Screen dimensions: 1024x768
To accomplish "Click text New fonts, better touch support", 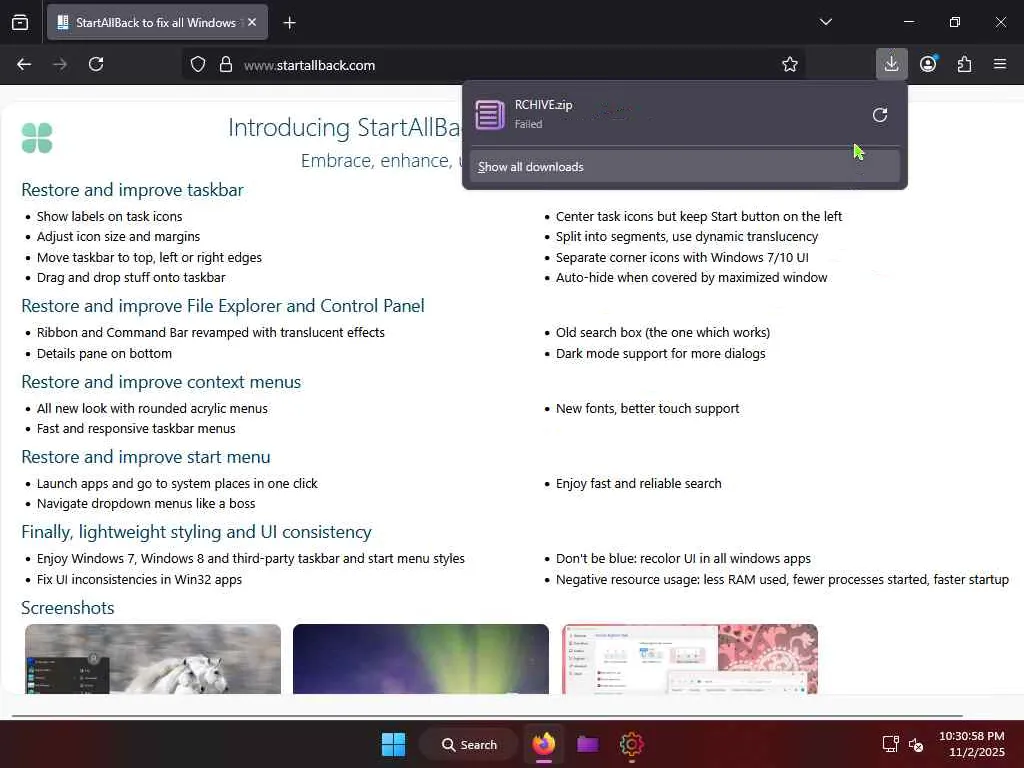I will coord(647,409).
